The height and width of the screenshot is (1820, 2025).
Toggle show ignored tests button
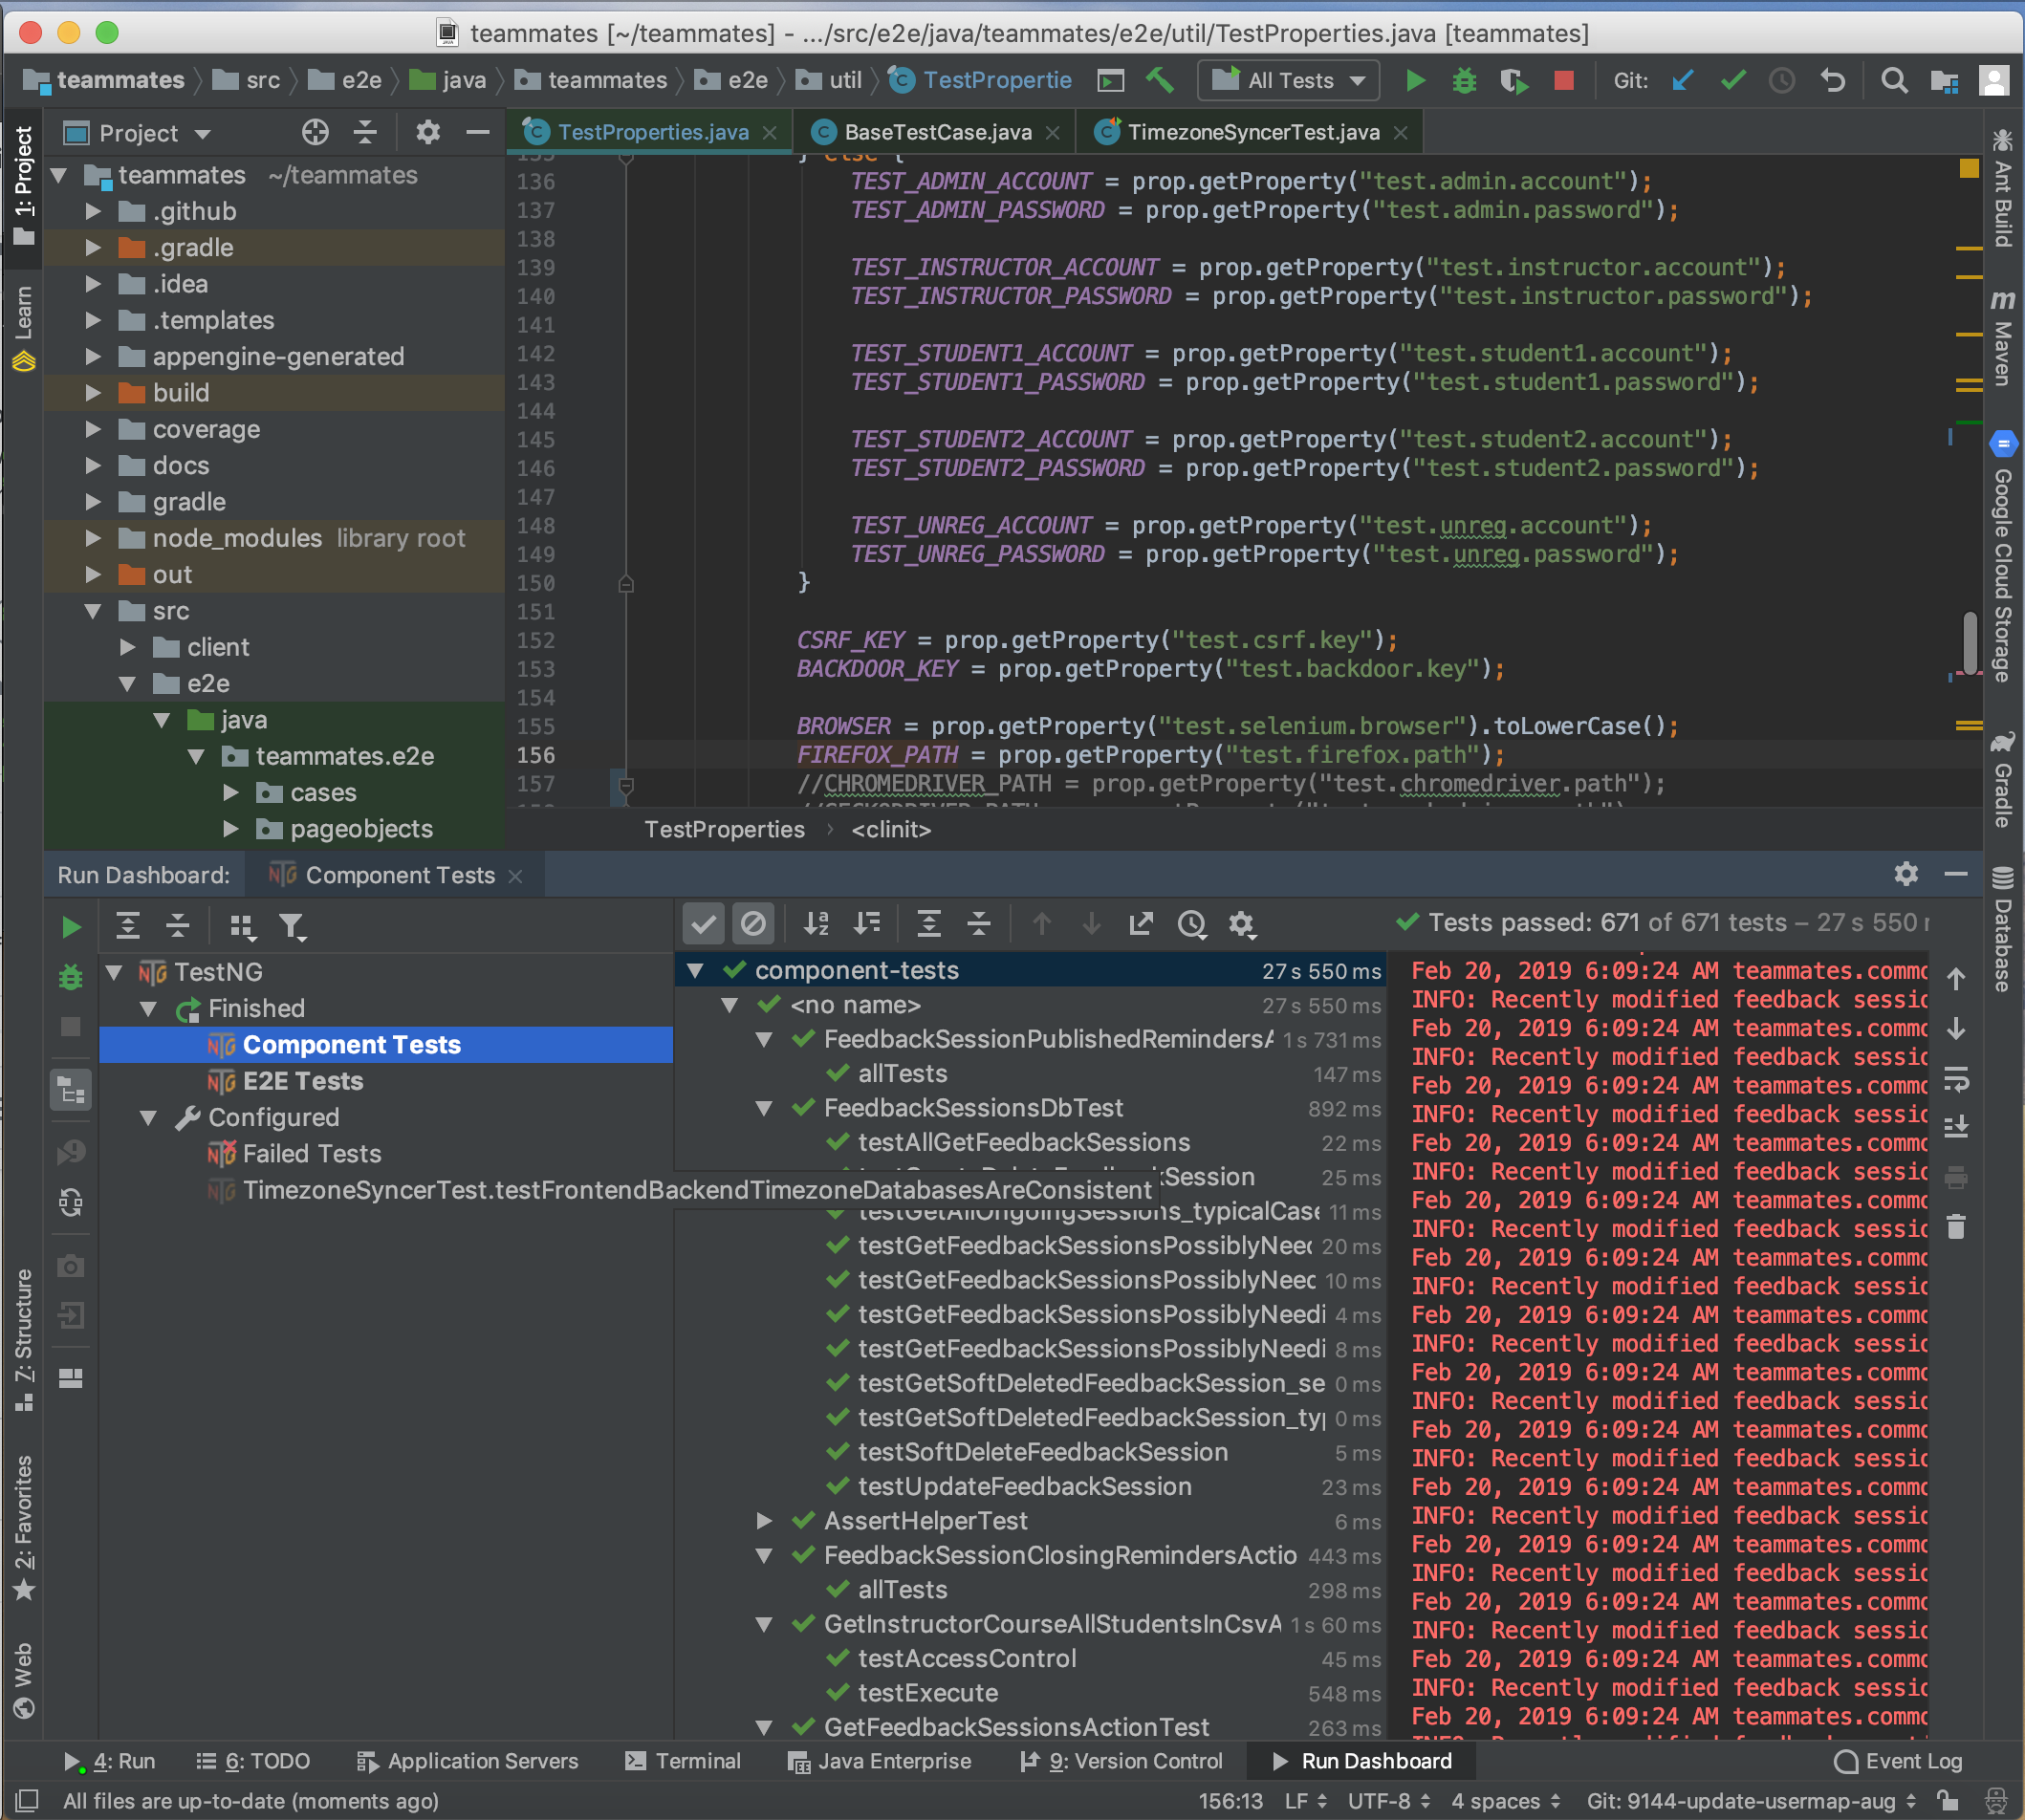click(753, 923)
